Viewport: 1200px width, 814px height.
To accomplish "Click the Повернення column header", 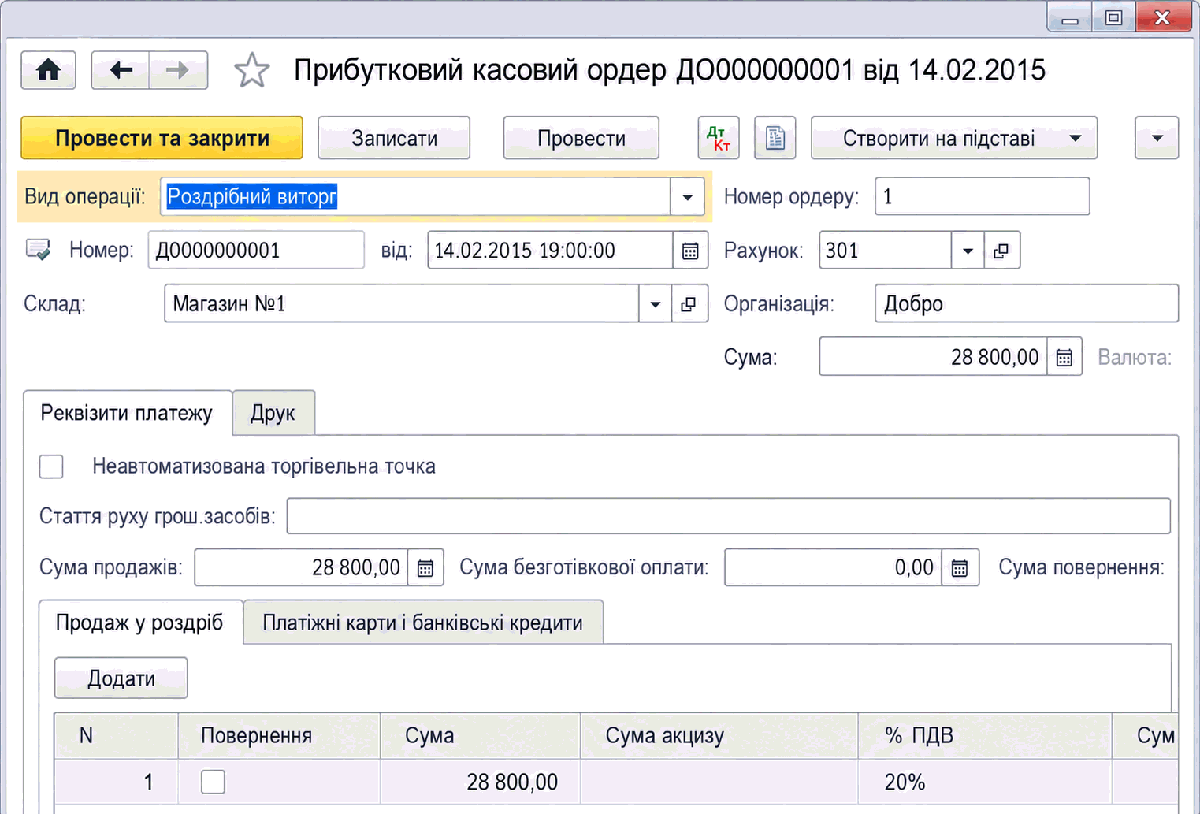I will point(279,736).
